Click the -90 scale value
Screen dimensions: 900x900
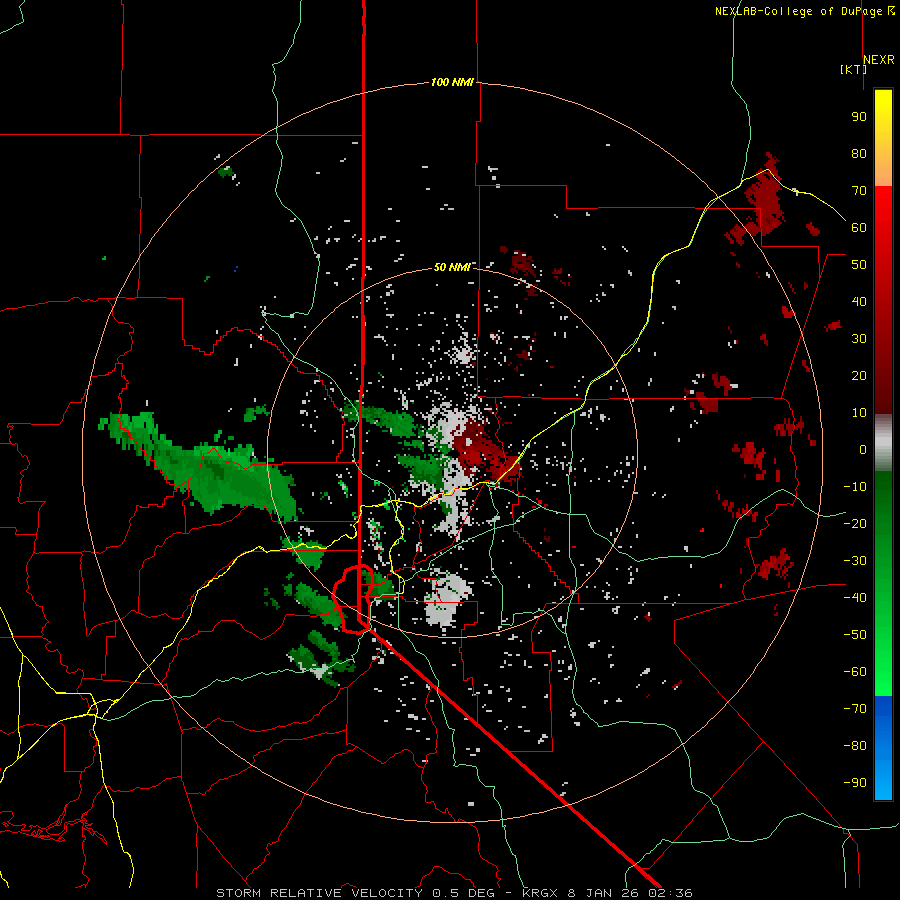(x=855, y=783)
